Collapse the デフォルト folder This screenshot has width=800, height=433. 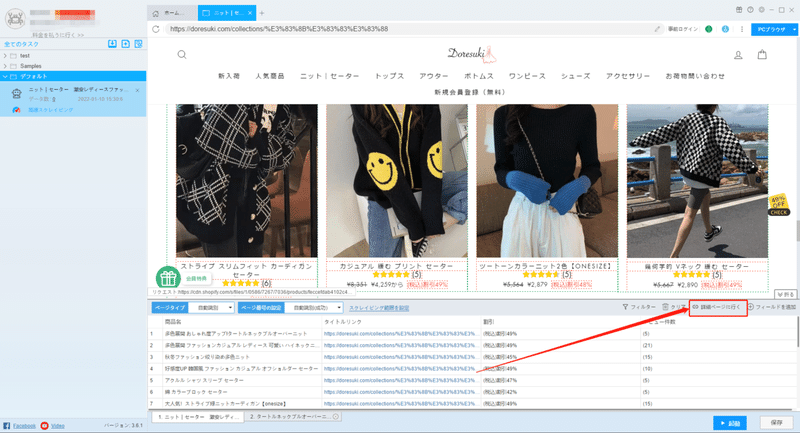5,77
